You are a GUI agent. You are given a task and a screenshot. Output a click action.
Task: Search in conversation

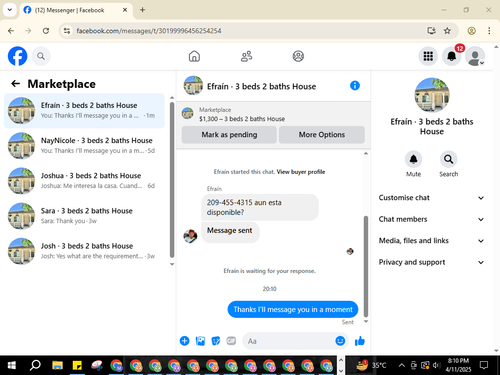448,159
